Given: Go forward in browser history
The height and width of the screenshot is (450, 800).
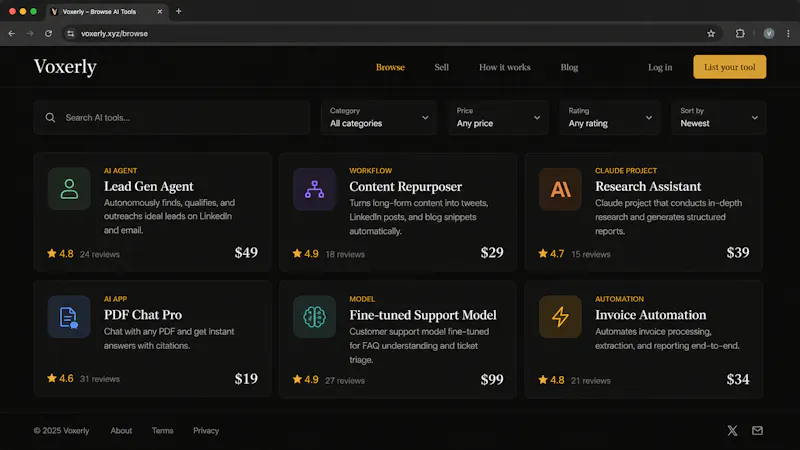Looking at the screenshot, I should click(x=30, y=34).
